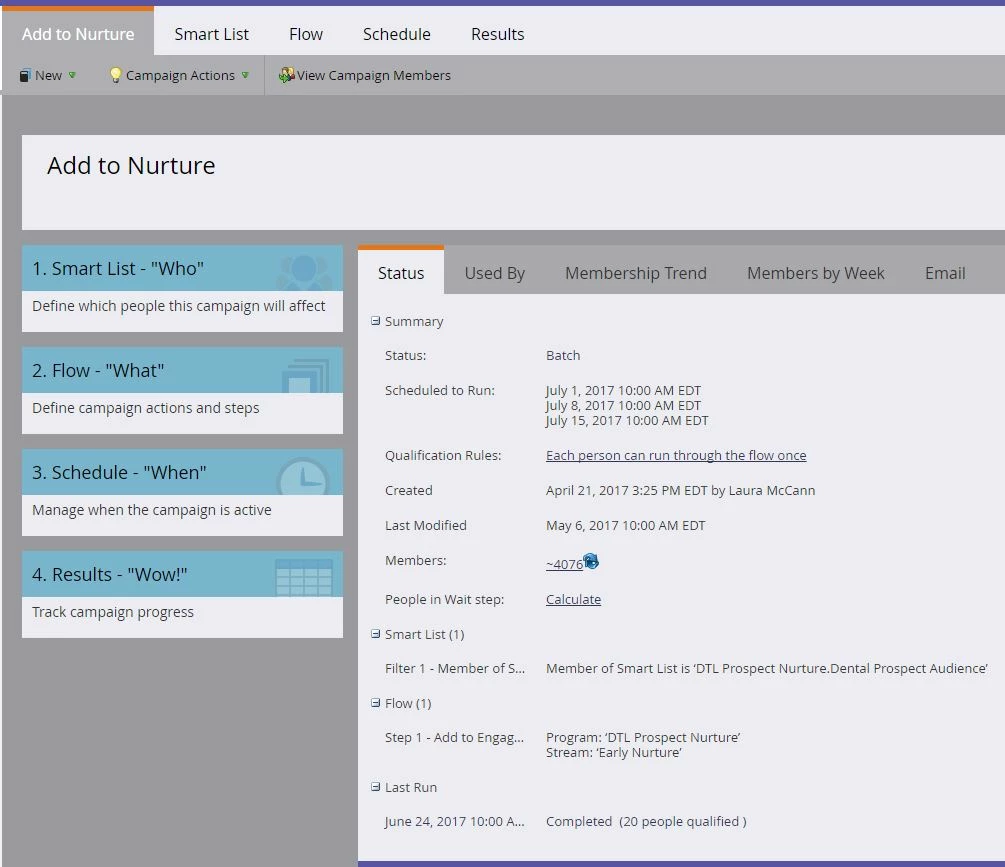The image size is (1005, 867).
Task: Collapse the Summary section
Action: pos(376,320)
